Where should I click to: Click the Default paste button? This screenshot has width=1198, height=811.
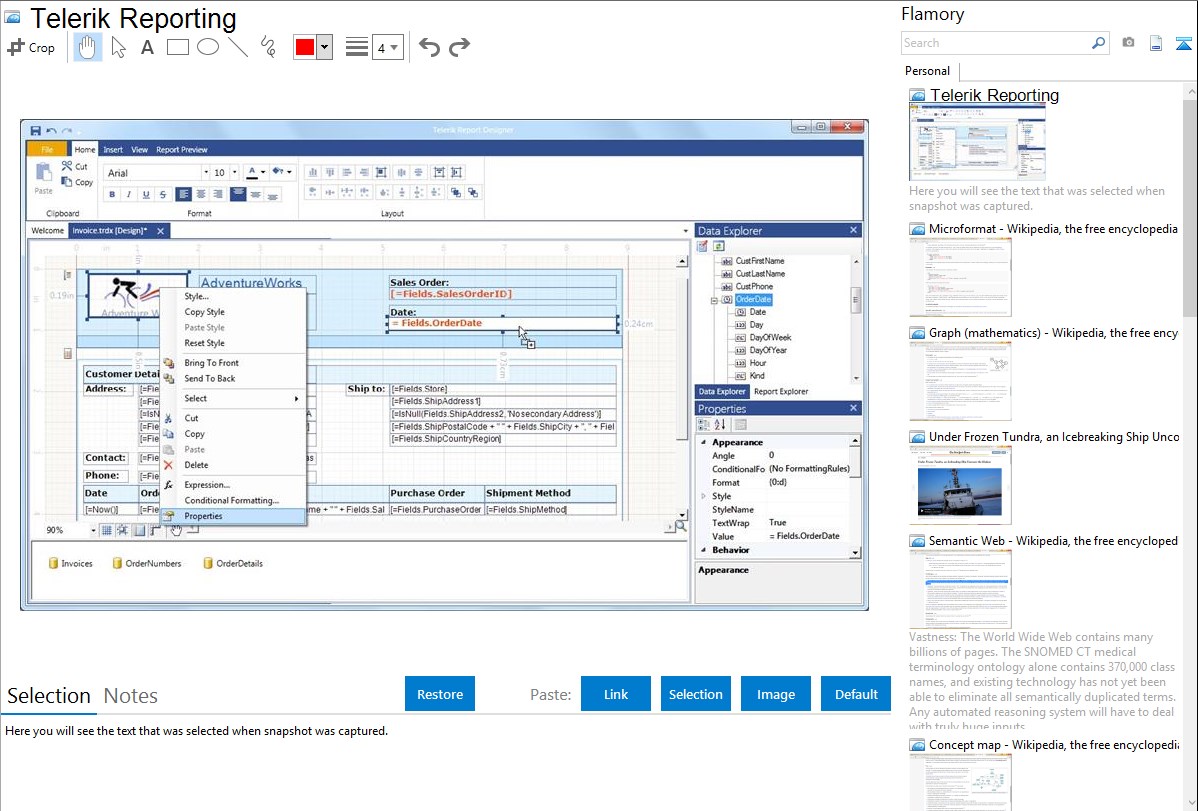click(x=856, y=694)
